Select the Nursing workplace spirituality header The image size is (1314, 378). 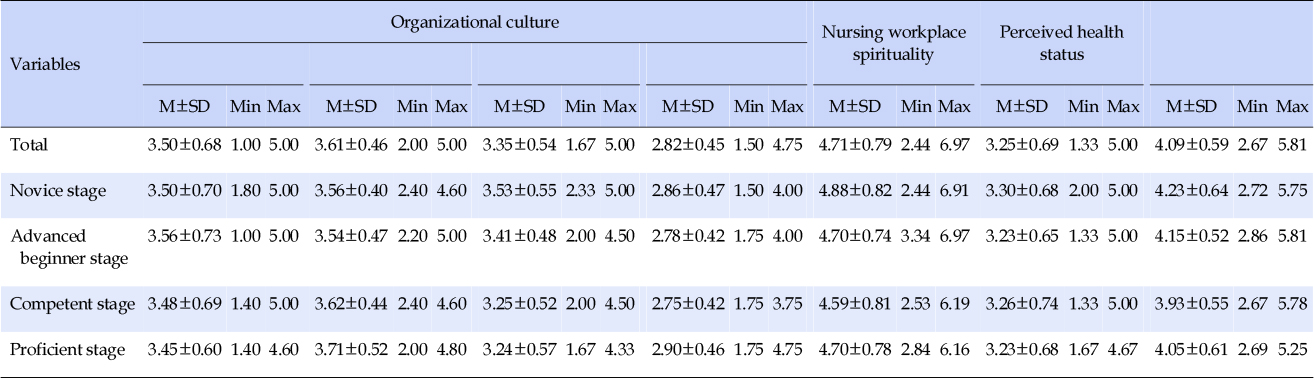pyautogui.click(x=894, y=43)
